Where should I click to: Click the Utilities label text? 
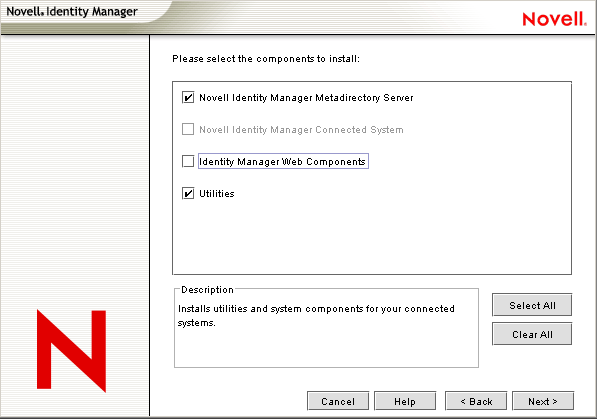(217, 194)
